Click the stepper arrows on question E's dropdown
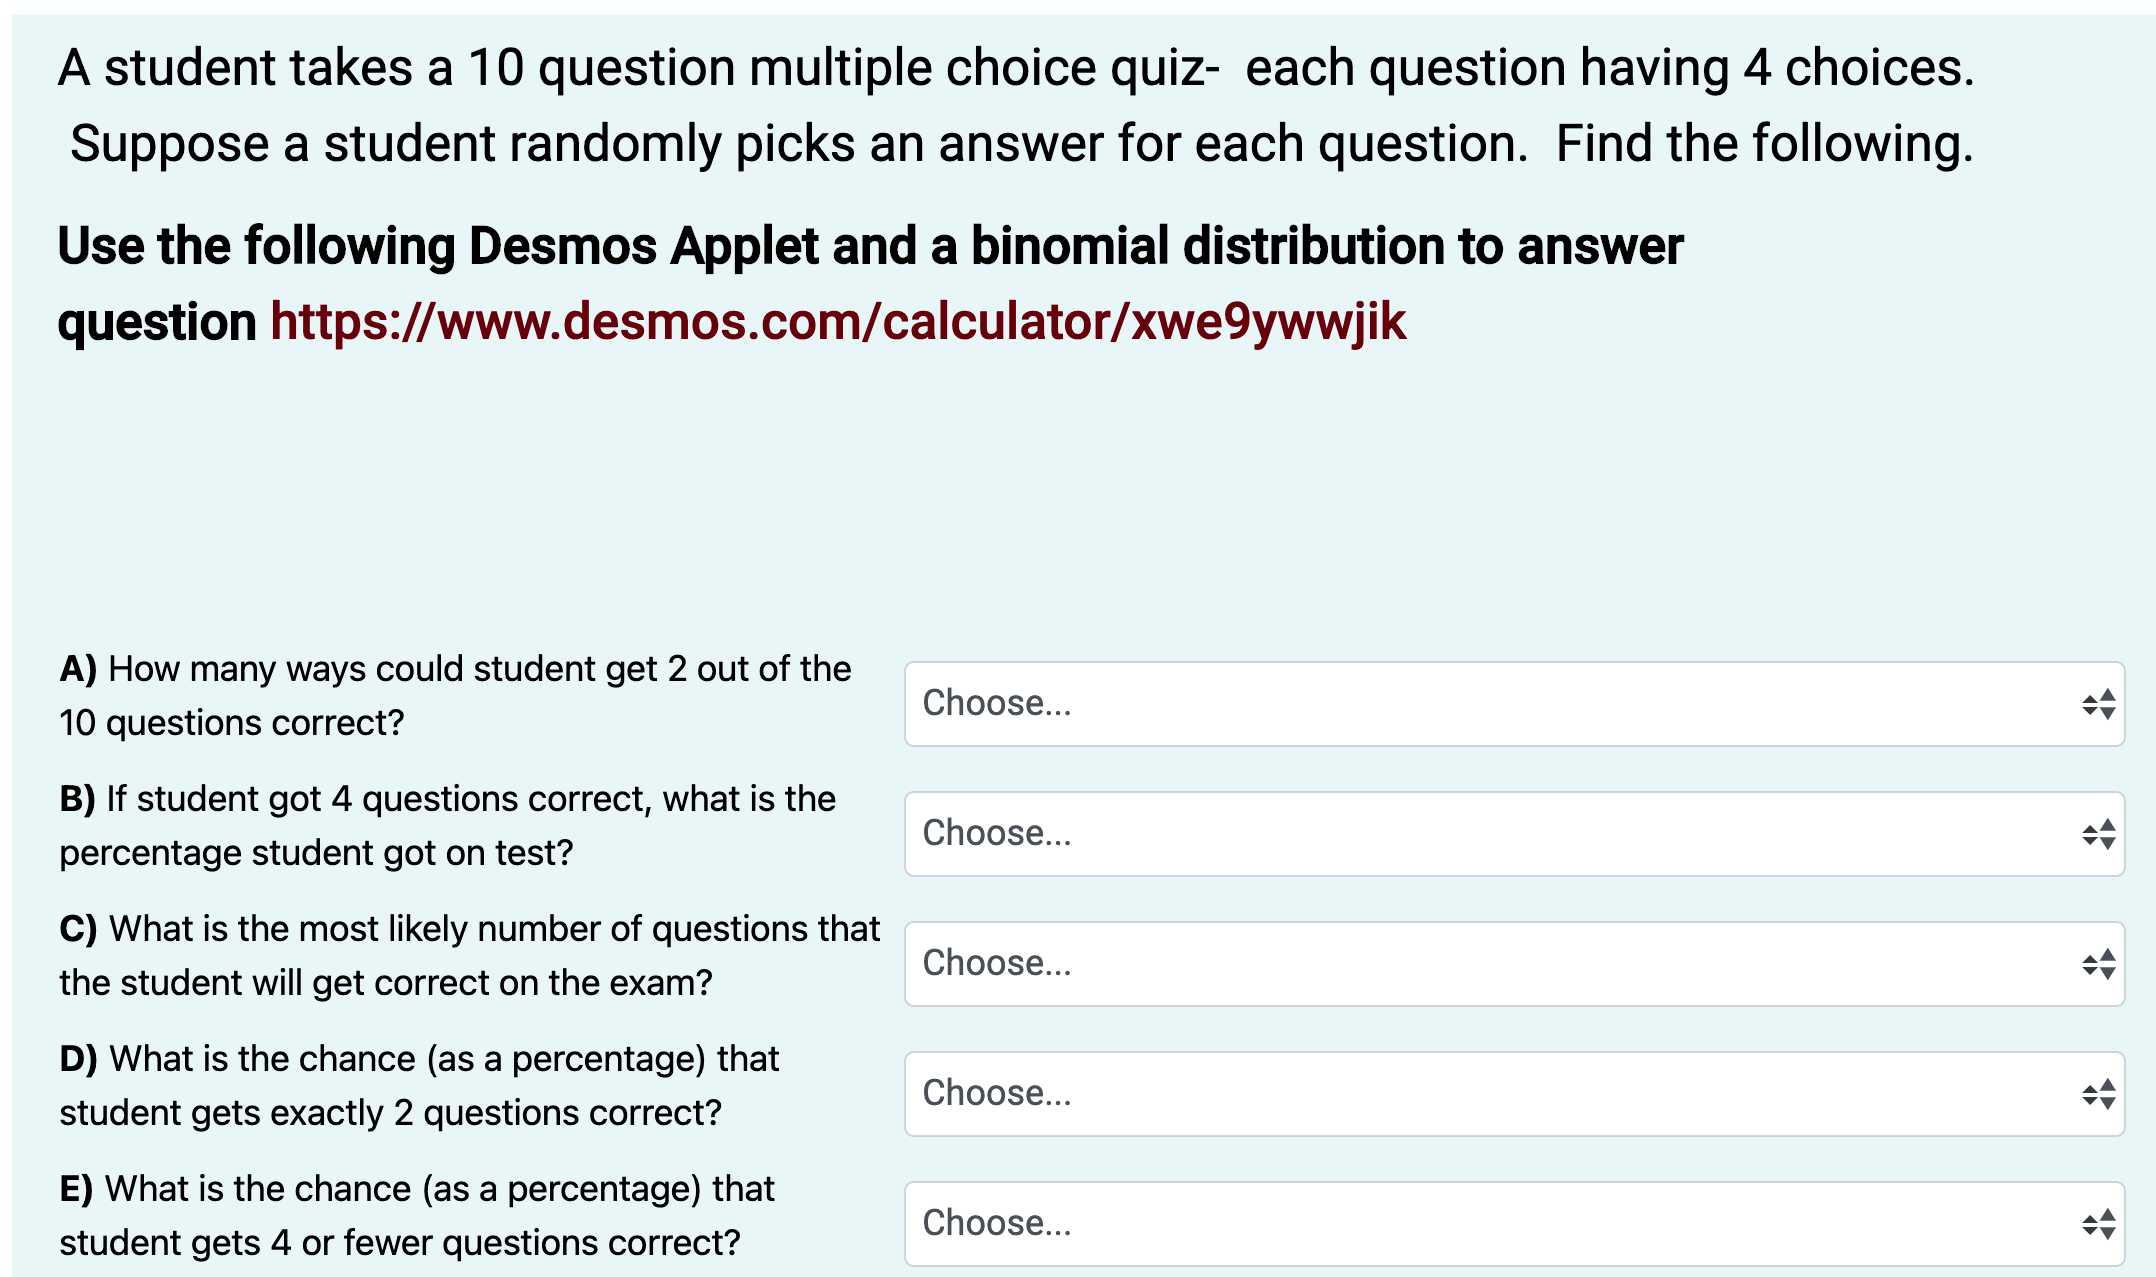 [x=2098, y=1224]
